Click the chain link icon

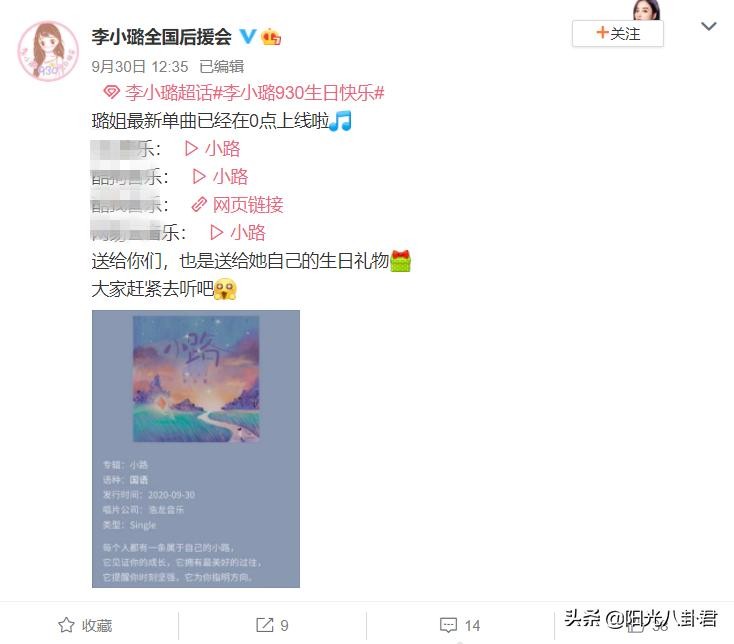[x=199, y=205]
